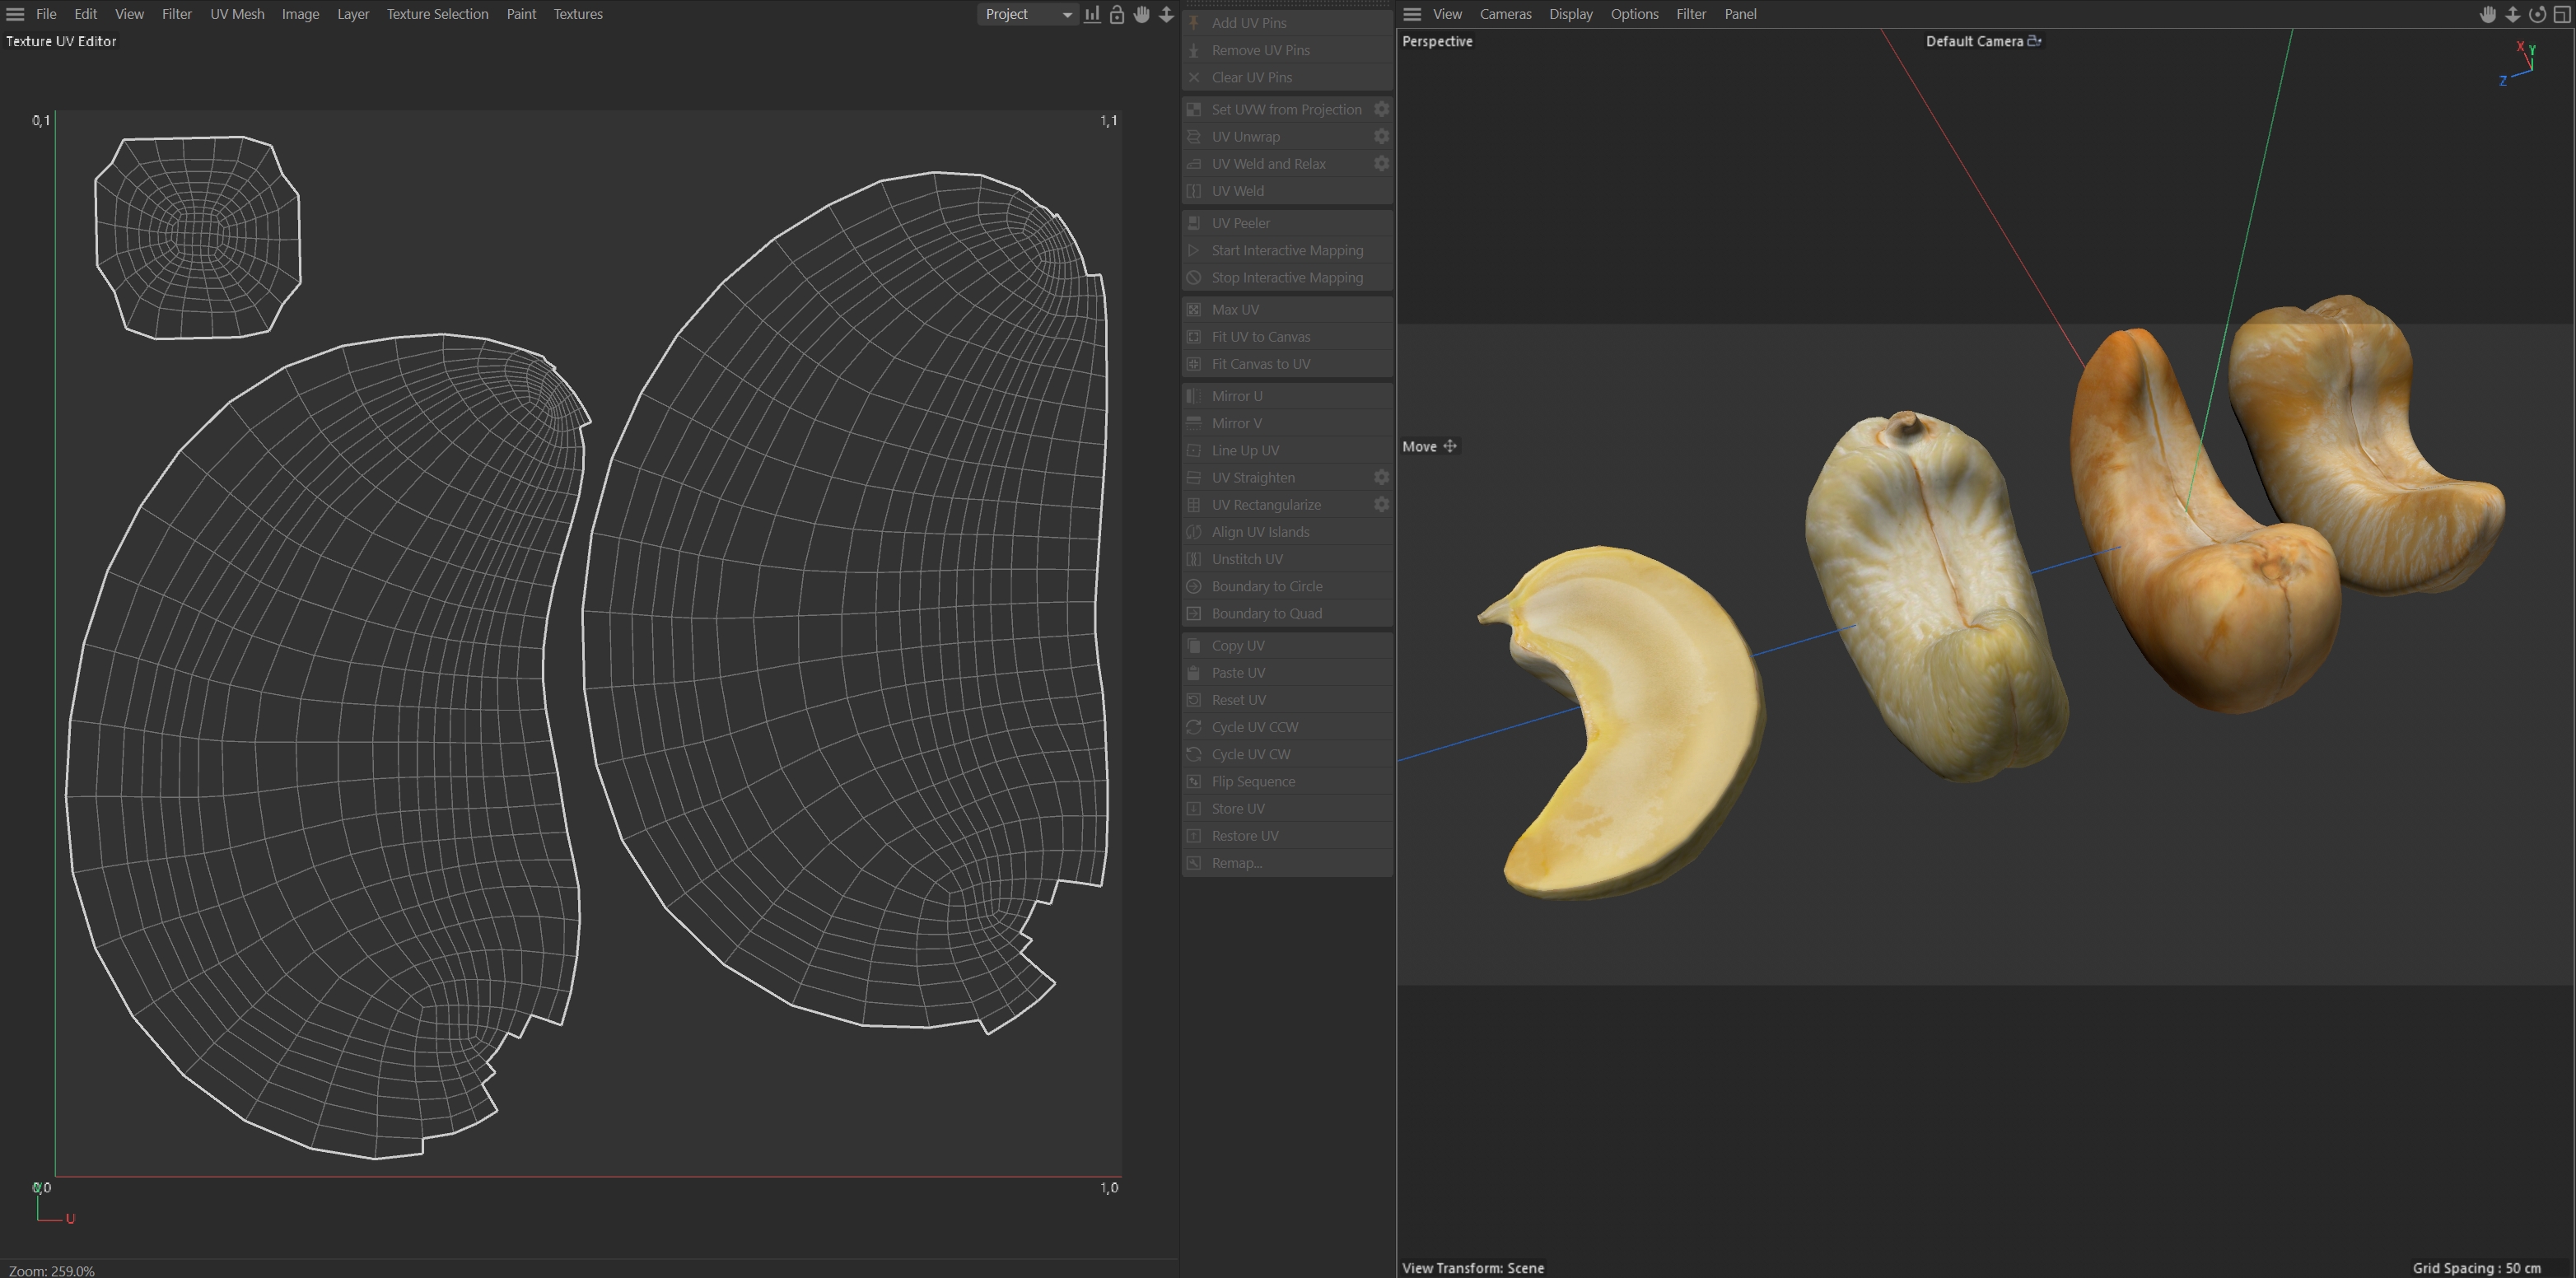The height and width of the screenshot is (1278, 2576).
Task: Open the UV Mesh menu
Action: point(237,14)
